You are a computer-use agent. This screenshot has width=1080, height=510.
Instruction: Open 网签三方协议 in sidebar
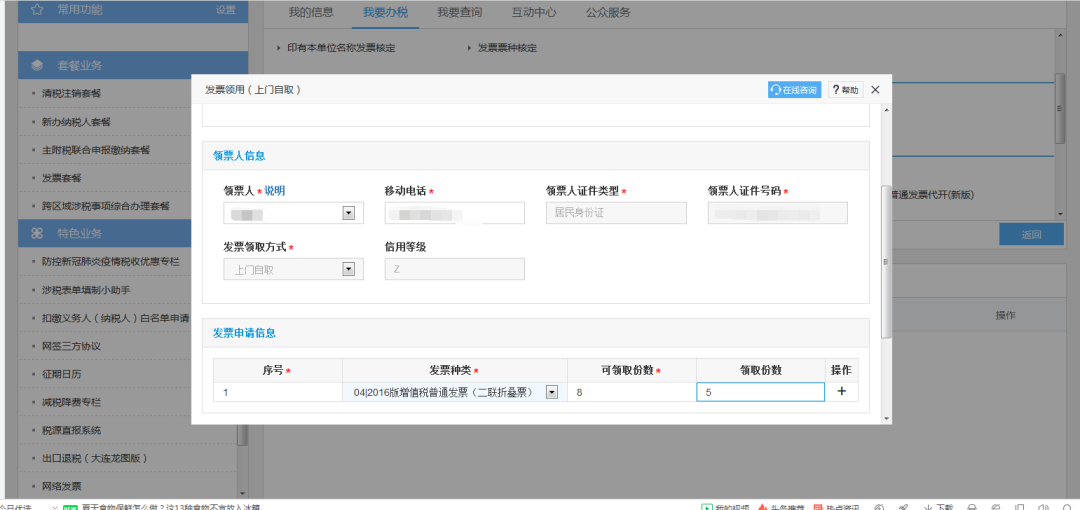tap(71, 346)
